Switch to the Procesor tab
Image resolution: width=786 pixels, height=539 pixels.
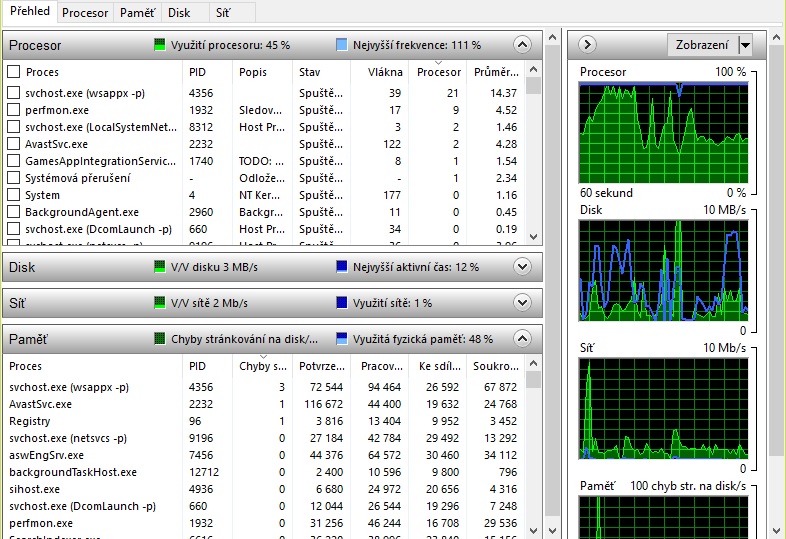tap(85, 13)
